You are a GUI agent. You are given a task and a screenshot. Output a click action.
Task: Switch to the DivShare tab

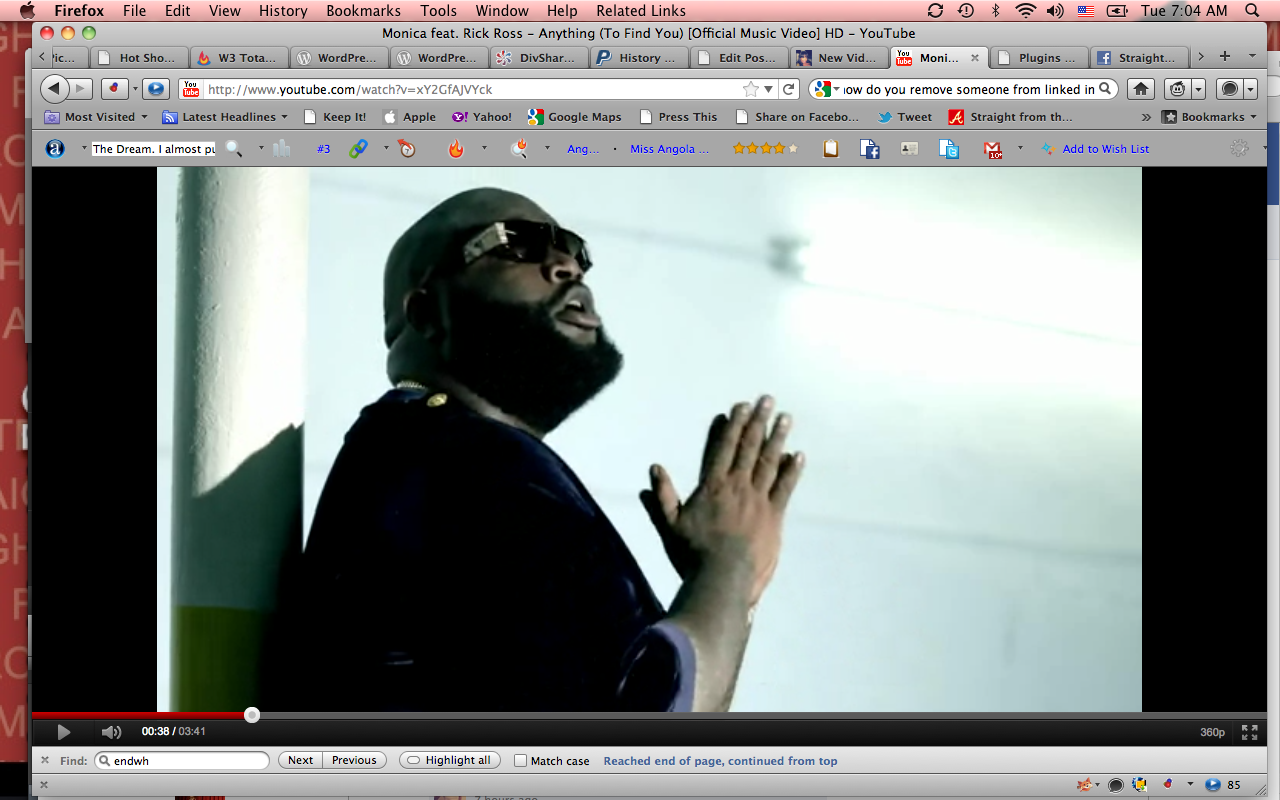click(x=539, y=58)
